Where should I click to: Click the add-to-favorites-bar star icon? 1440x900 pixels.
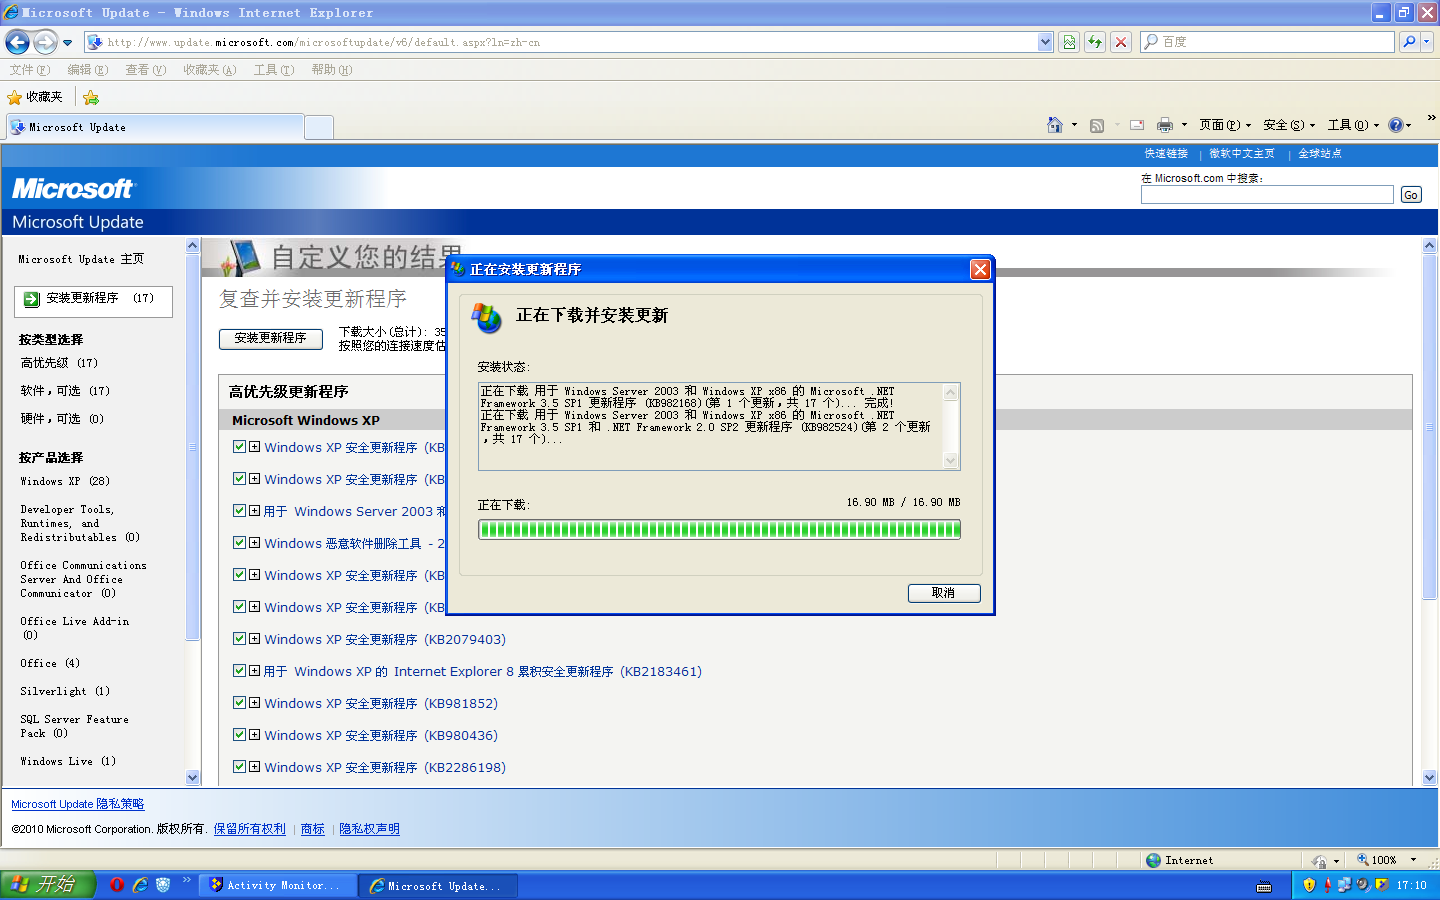(x=91, y=97)
